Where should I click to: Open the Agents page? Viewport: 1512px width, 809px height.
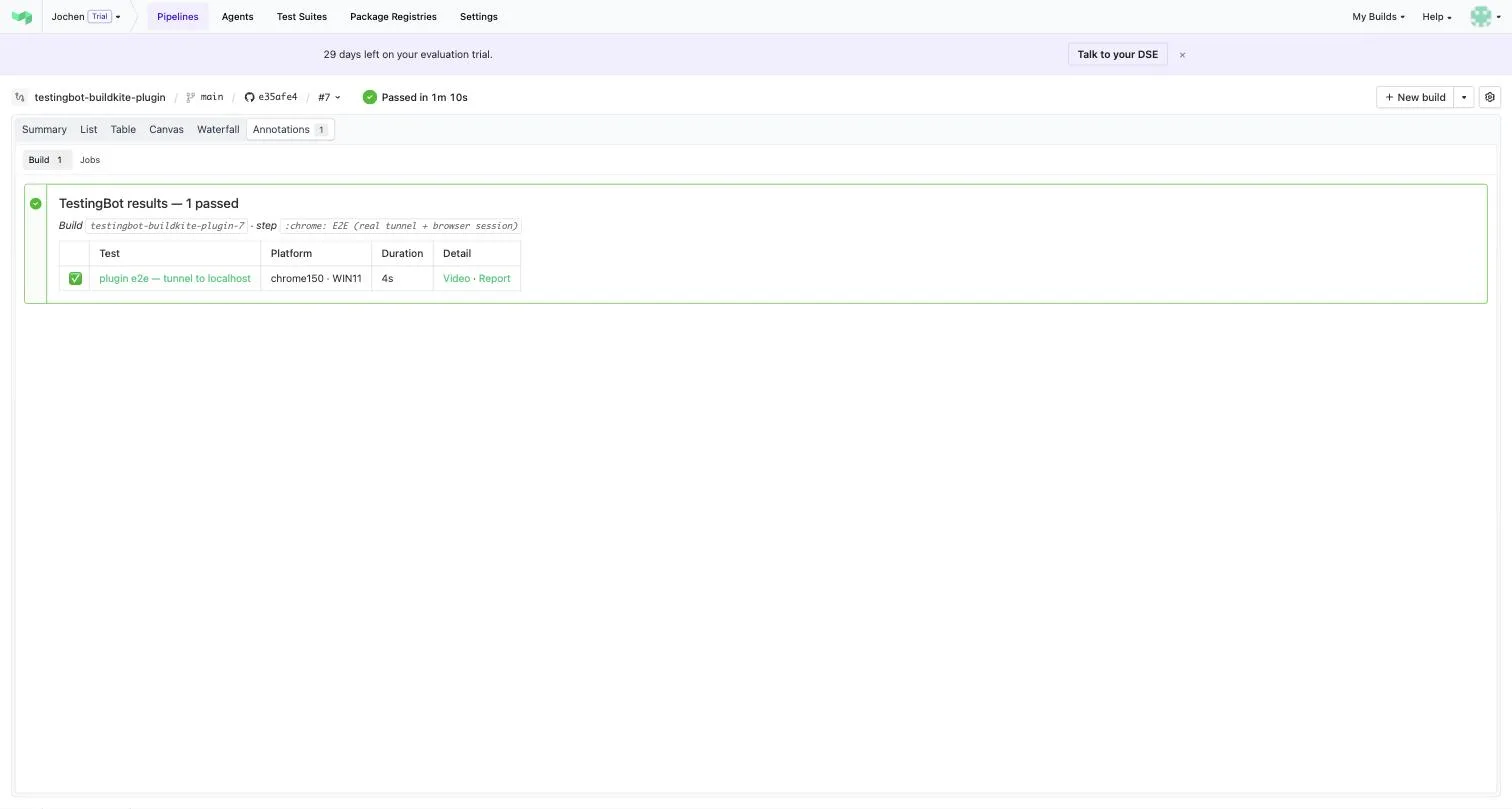(x=237, y=17)
